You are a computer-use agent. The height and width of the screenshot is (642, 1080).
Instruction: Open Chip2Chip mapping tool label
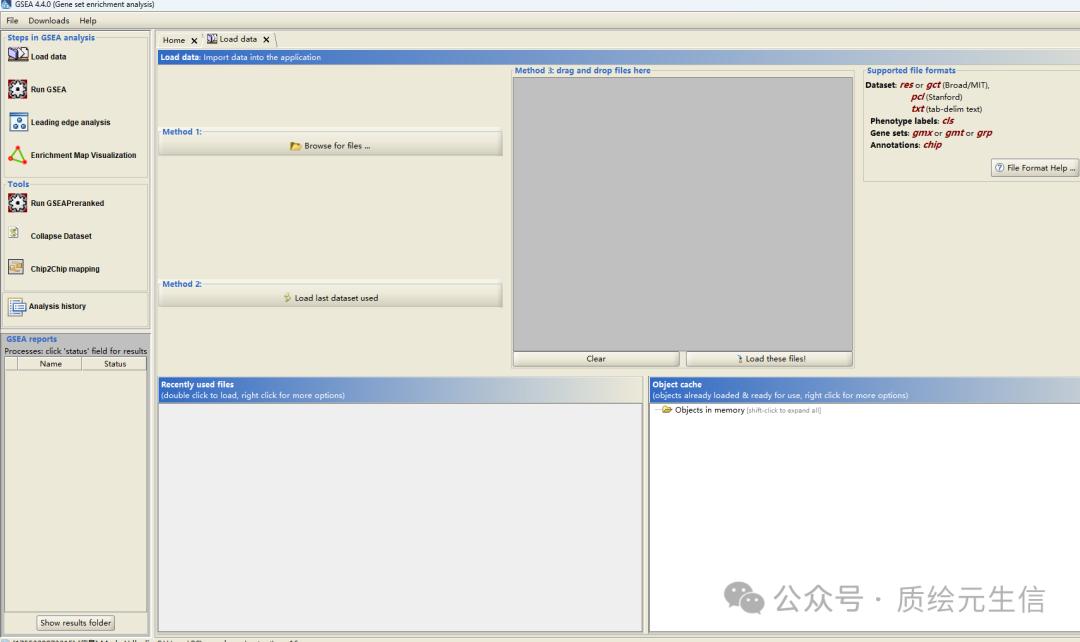pyautogui.click(x=65, y=269)
